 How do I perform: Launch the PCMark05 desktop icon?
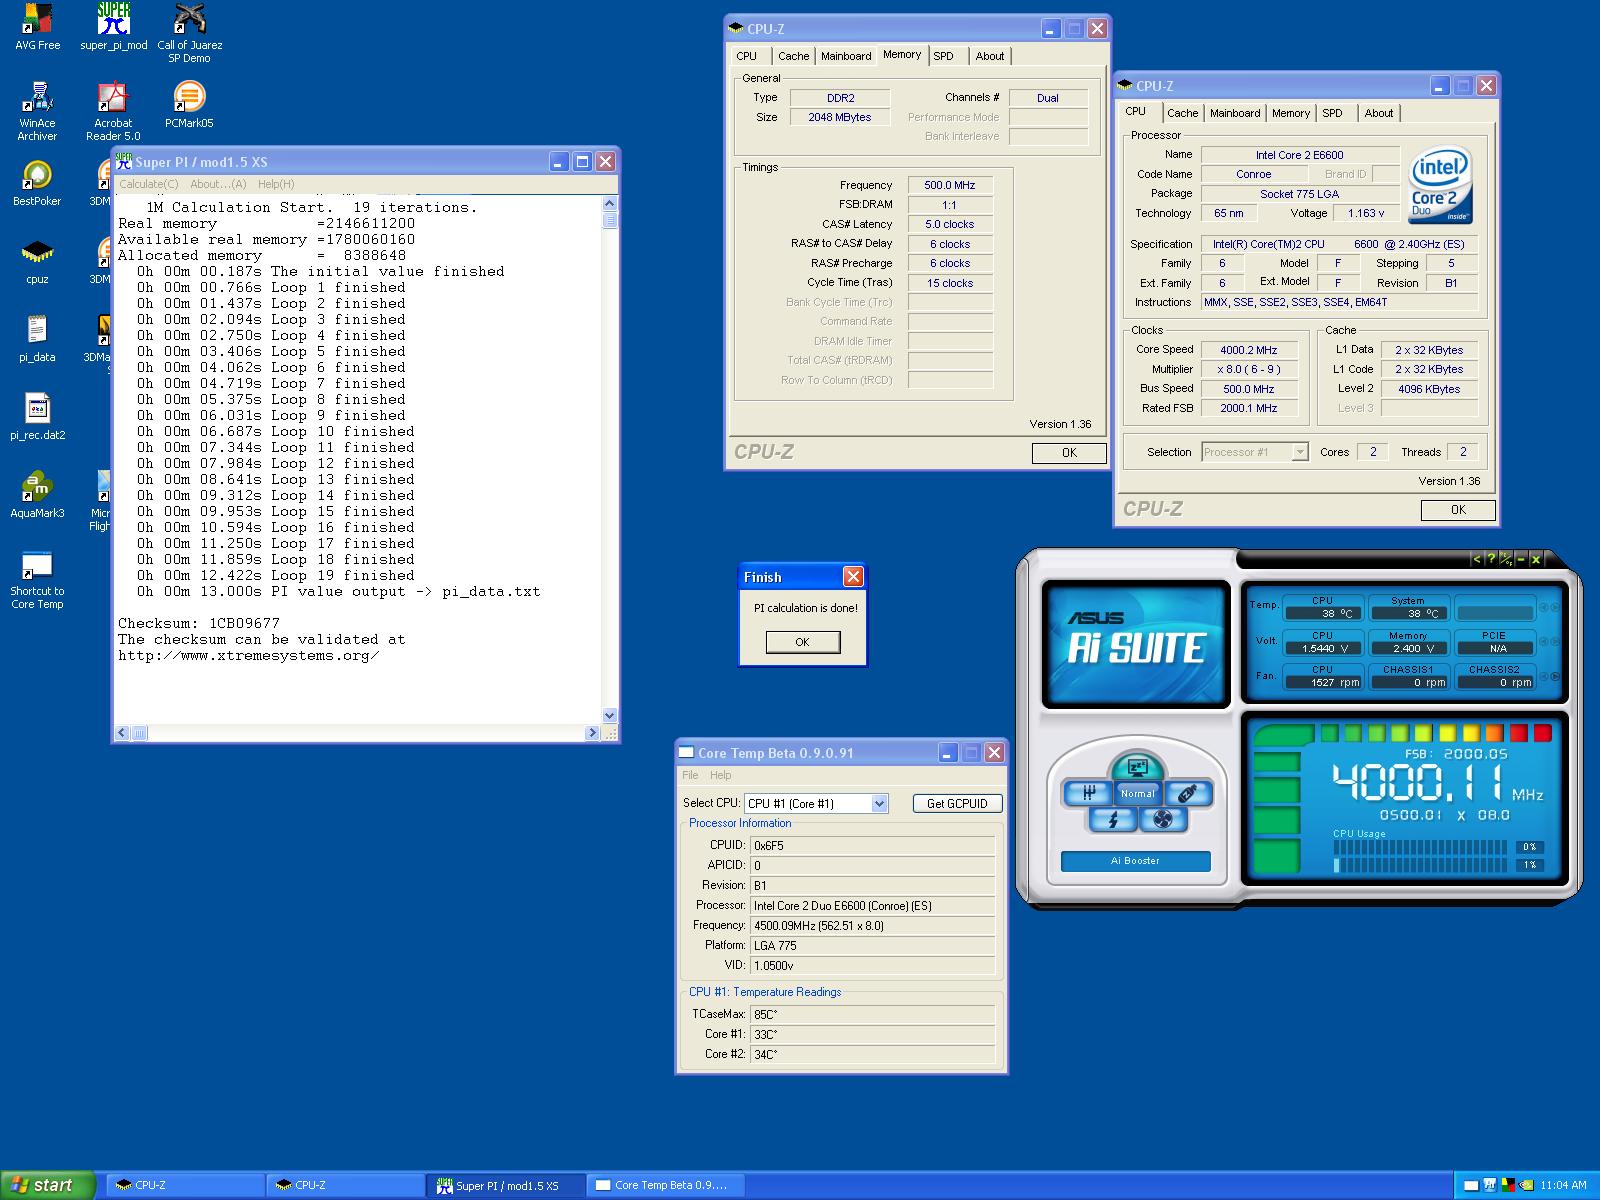[189, 105]
